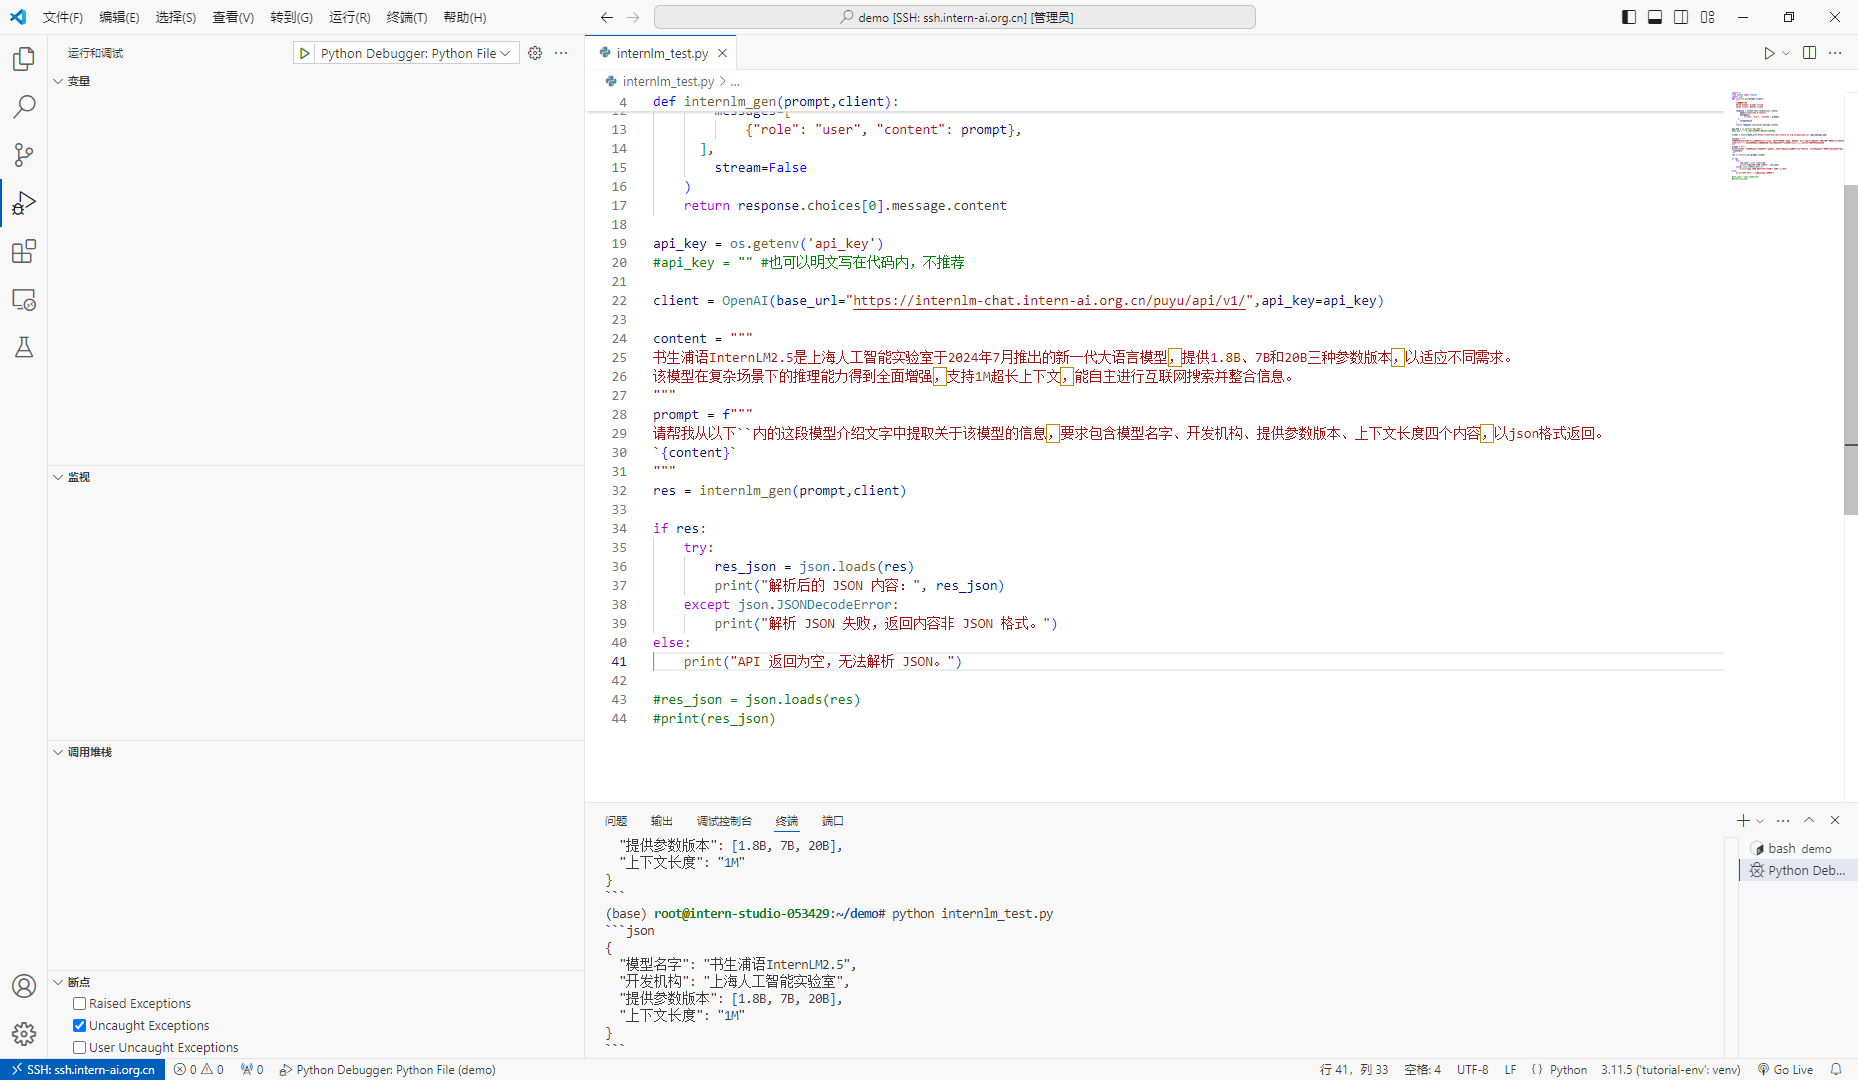Toggle the secondary side bar layout icon

[x=1681, y=17]
